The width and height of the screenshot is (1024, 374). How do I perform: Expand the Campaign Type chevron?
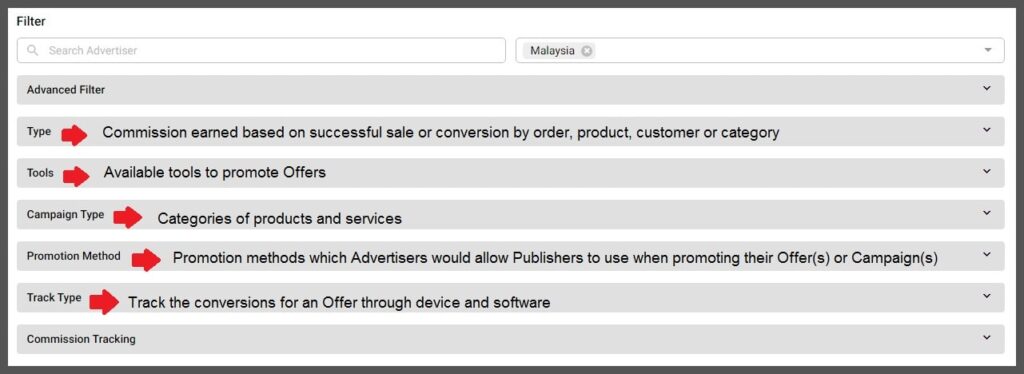pyautogui.click(x=987, y=213)
